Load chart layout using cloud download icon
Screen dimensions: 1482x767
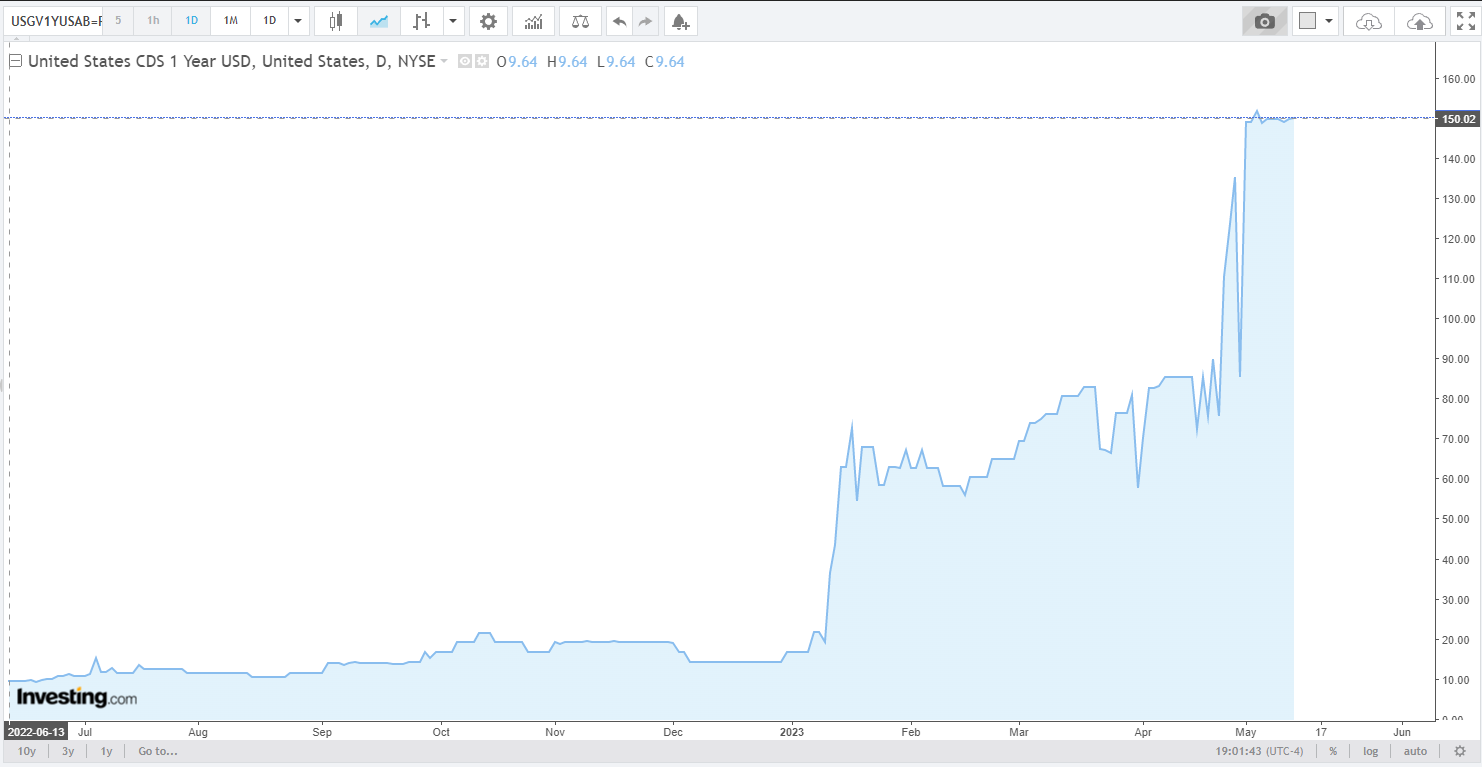pos(1369,20)
